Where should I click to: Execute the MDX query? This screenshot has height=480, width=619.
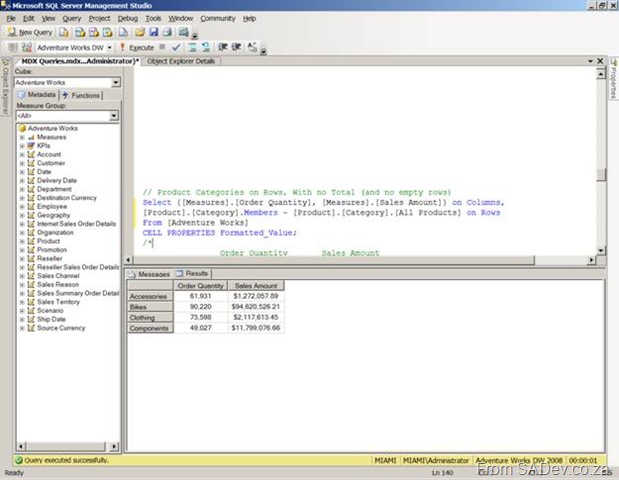(137, 48)
